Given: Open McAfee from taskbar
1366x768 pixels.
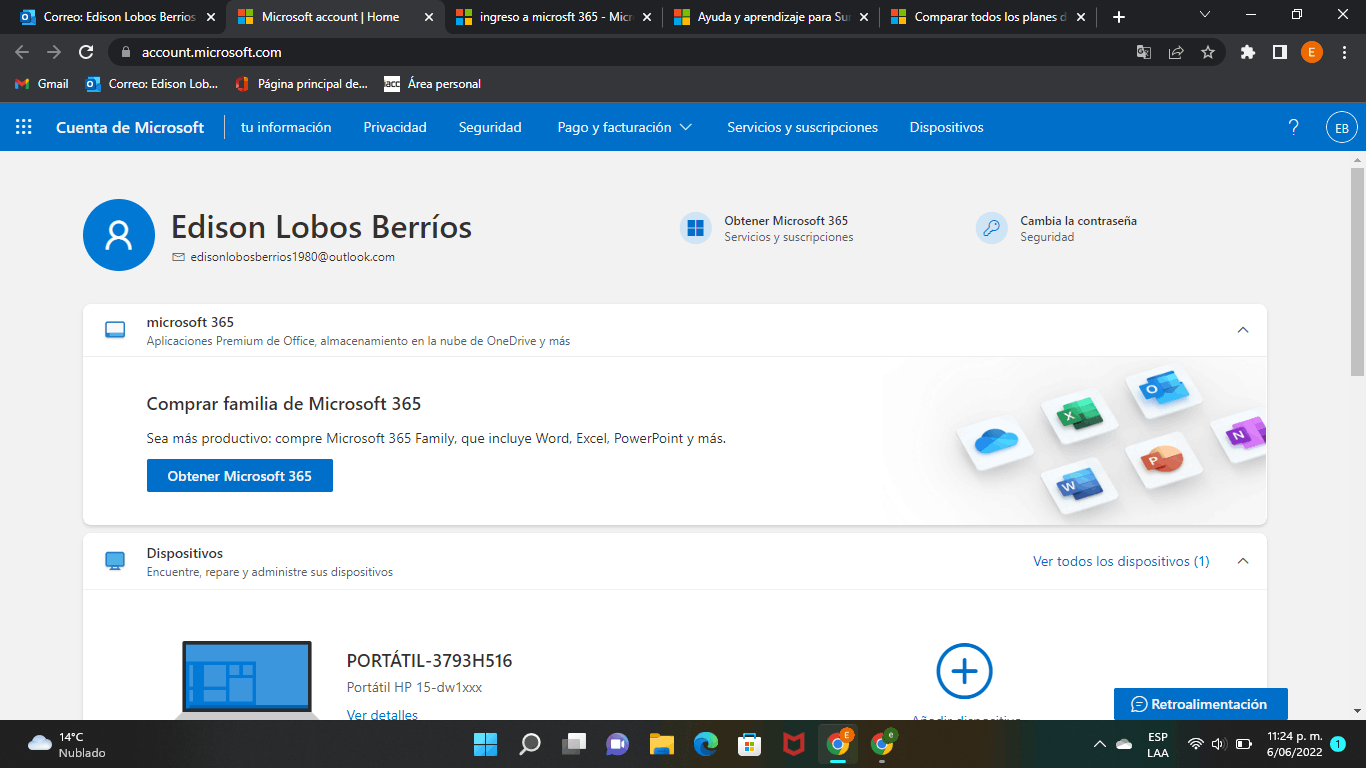Looking at the screenshot, I should 794,744.
